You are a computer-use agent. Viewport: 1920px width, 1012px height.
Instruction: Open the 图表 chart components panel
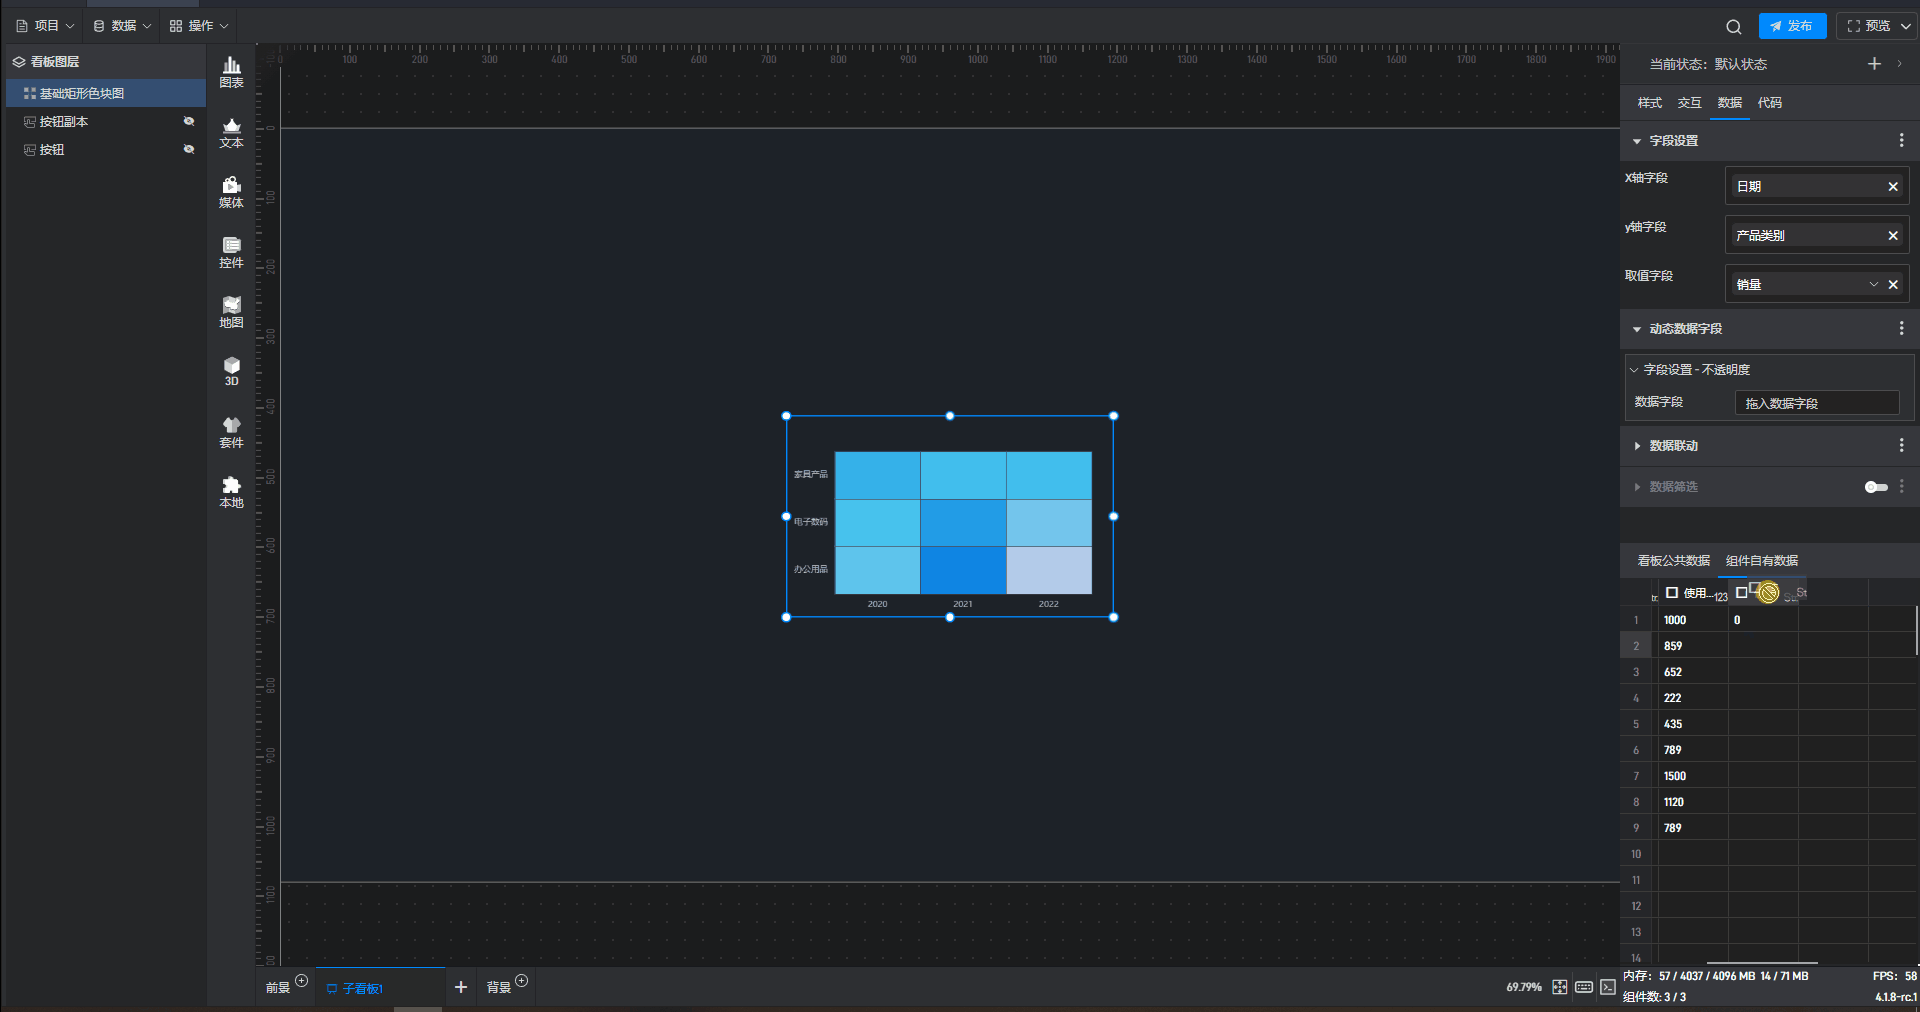click(231, 72)
